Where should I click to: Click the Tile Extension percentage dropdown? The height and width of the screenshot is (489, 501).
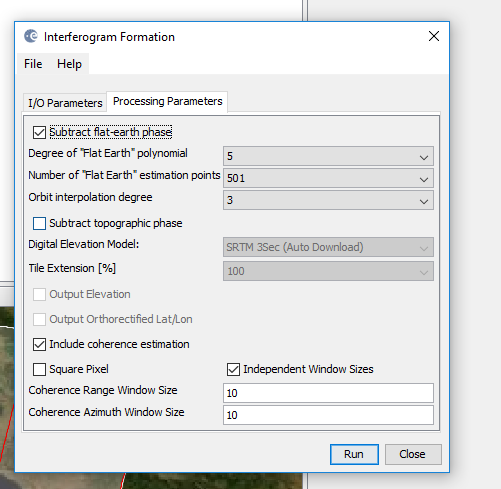coord(328,271)
